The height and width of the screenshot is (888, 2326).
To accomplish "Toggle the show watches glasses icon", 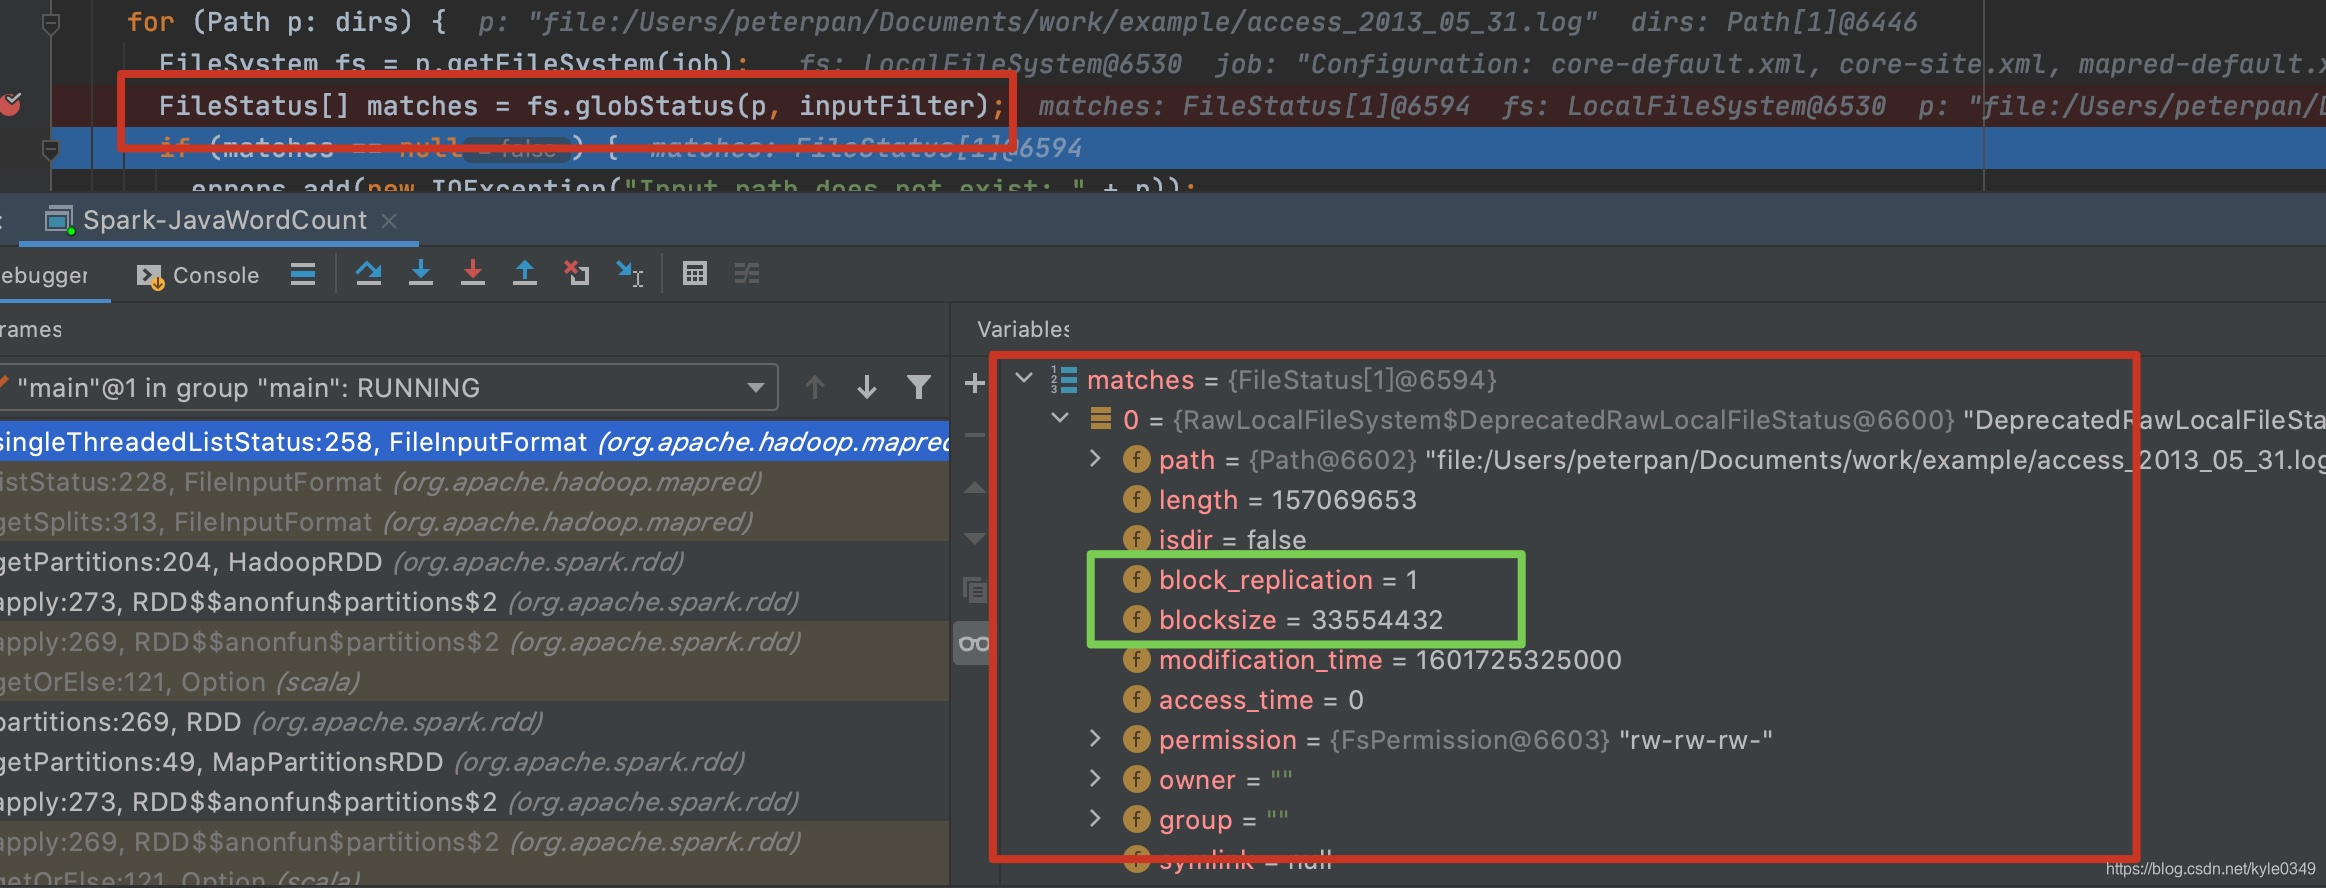I will point(974,643).
